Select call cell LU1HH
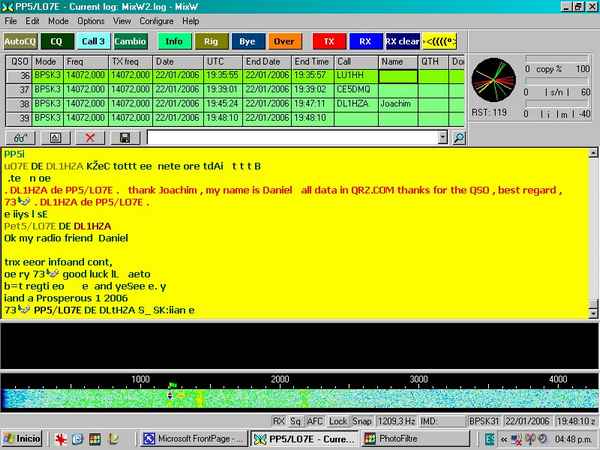The width and height of the screenshot is (600, 450). [x=356, y=75]
